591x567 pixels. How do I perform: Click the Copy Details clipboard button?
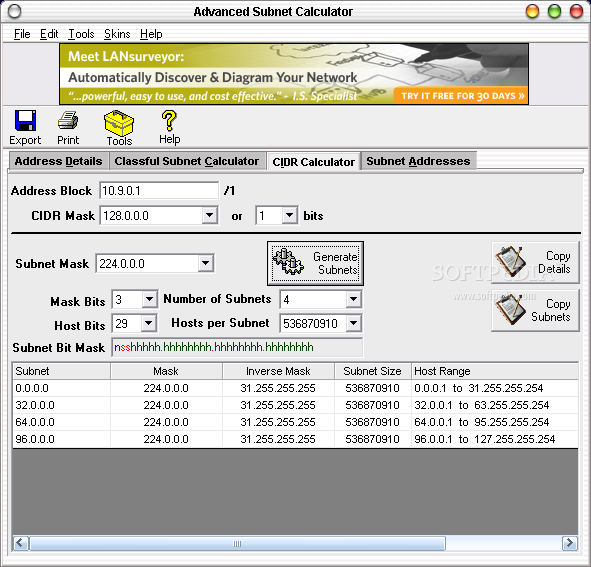[x=535, y=262]
